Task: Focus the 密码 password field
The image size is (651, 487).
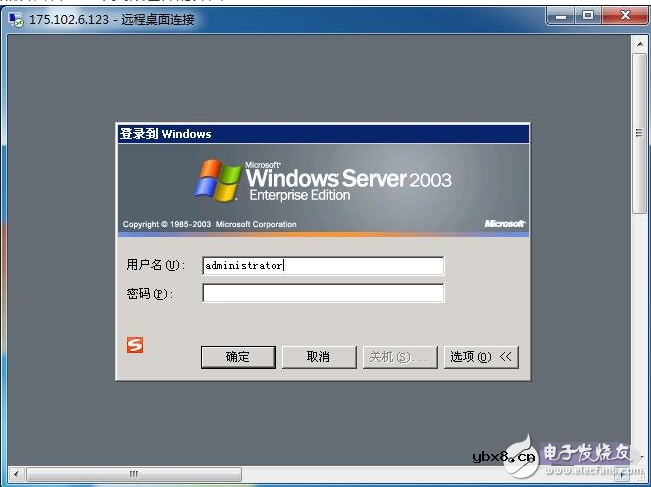Action: click(323, 293)
